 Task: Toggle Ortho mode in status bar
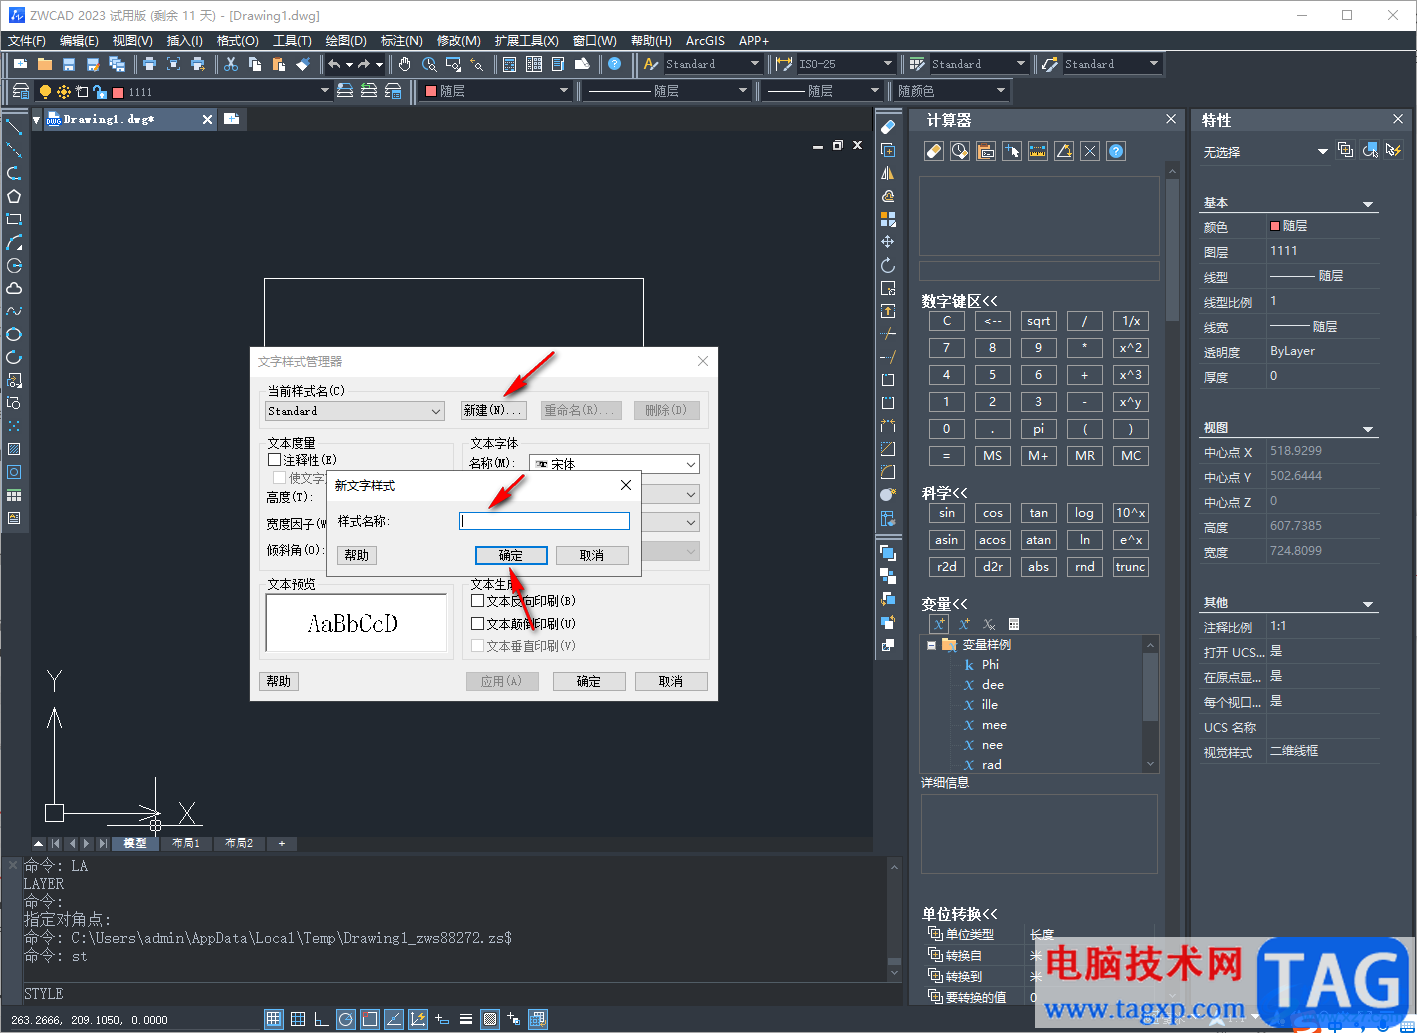pos(321,1019)
